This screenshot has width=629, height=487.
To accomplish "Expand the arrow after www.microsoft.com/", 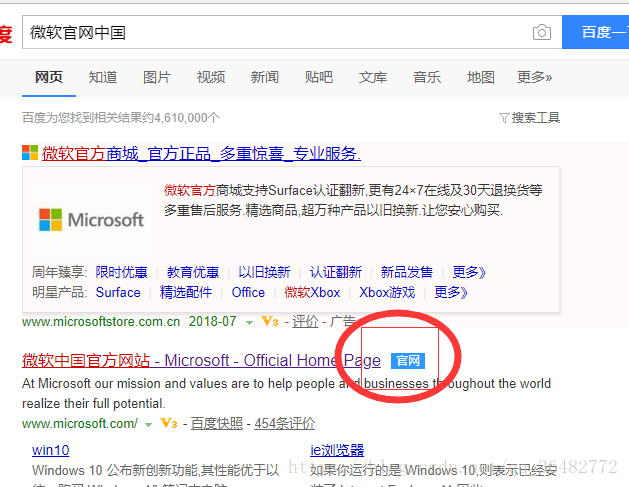I will tap(148, 425).
